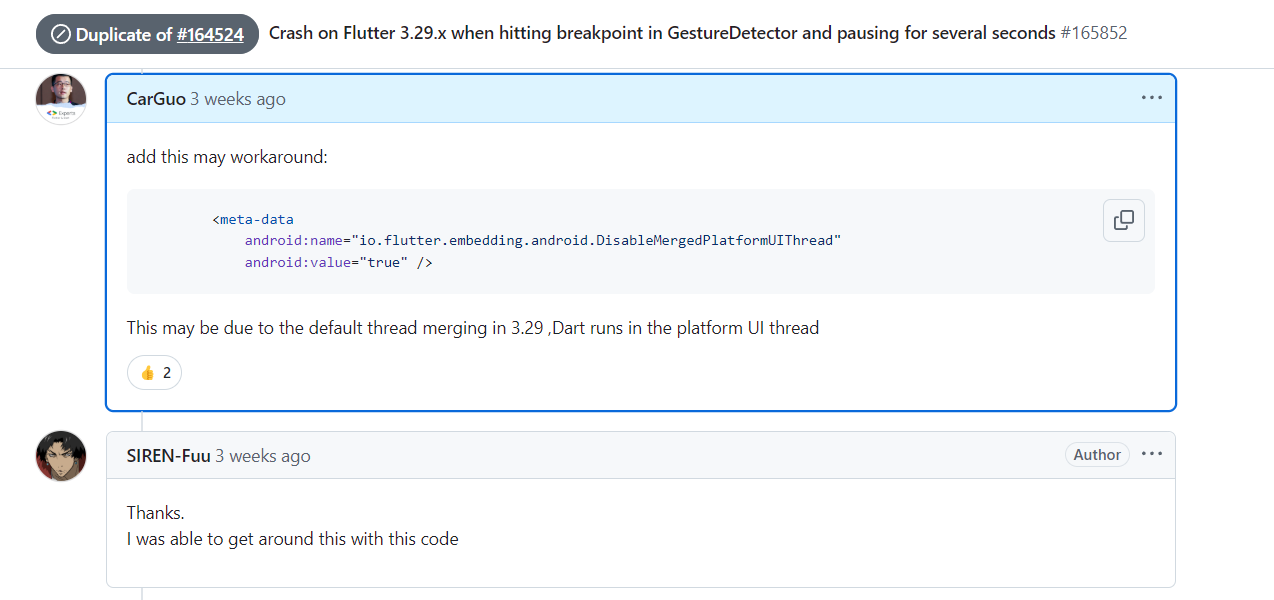The image size is (1274, 600).
Task: Open options menu on CarGuo's comment
Action: click(1152, 98)
